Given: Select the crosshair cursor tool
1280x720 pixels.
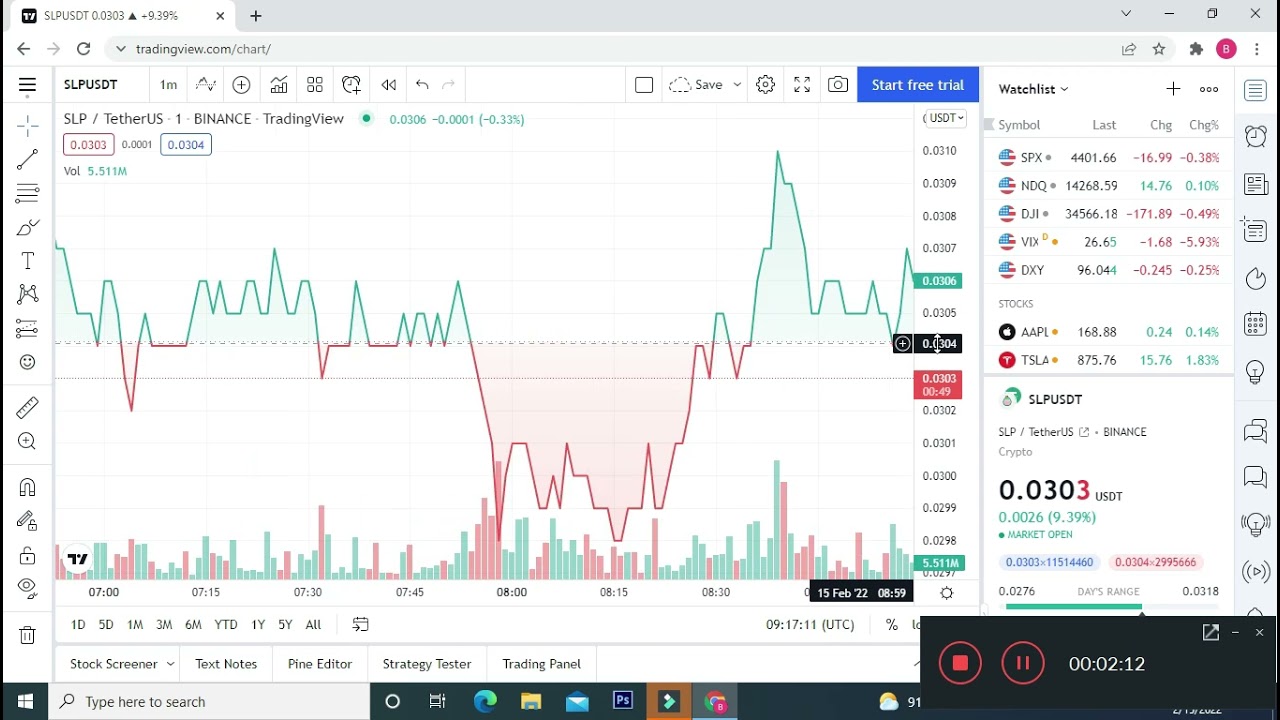Looking at the screenshot, I should coord(27,125).
